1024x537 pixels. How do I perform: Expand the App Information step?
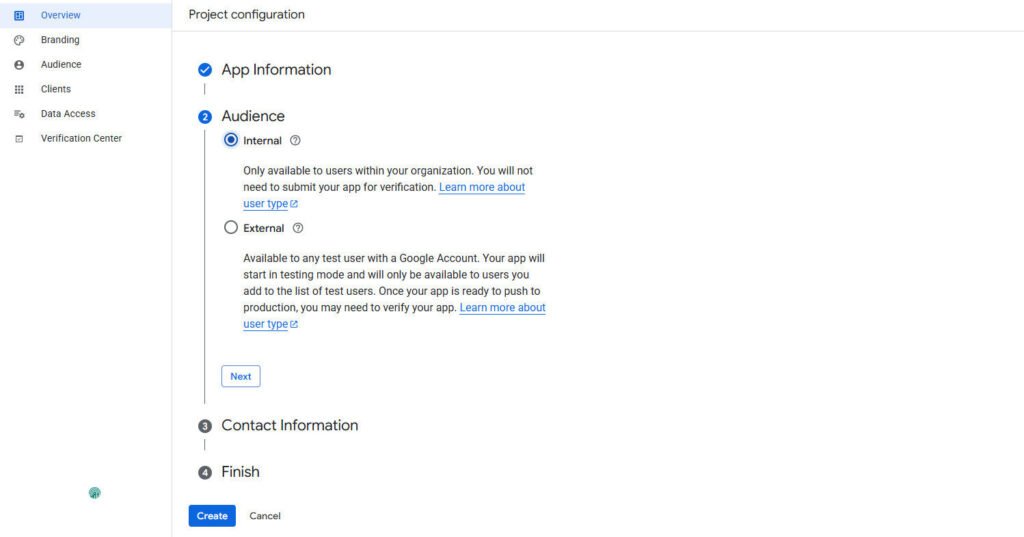point(276,69)
